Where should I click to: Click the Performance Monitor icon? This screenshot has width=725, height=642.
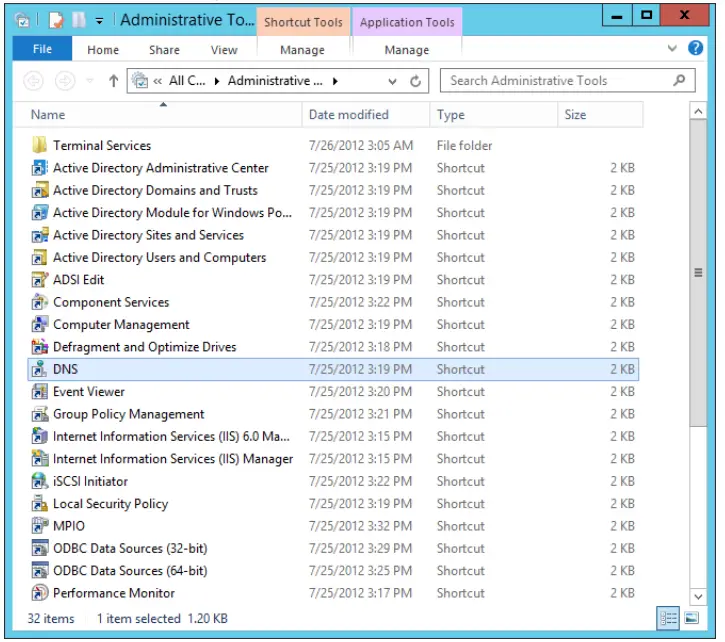(x=40, y=593)
